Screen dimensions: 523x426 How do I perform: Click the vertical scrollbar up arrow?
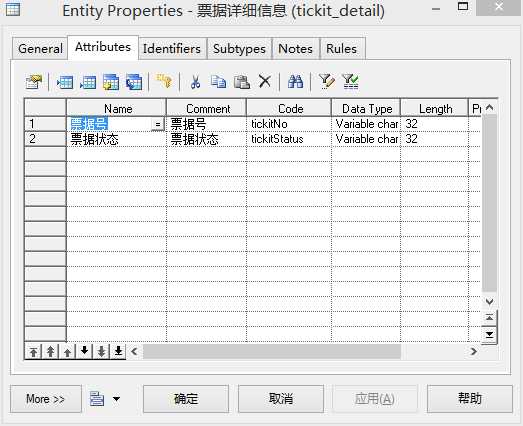490,108
